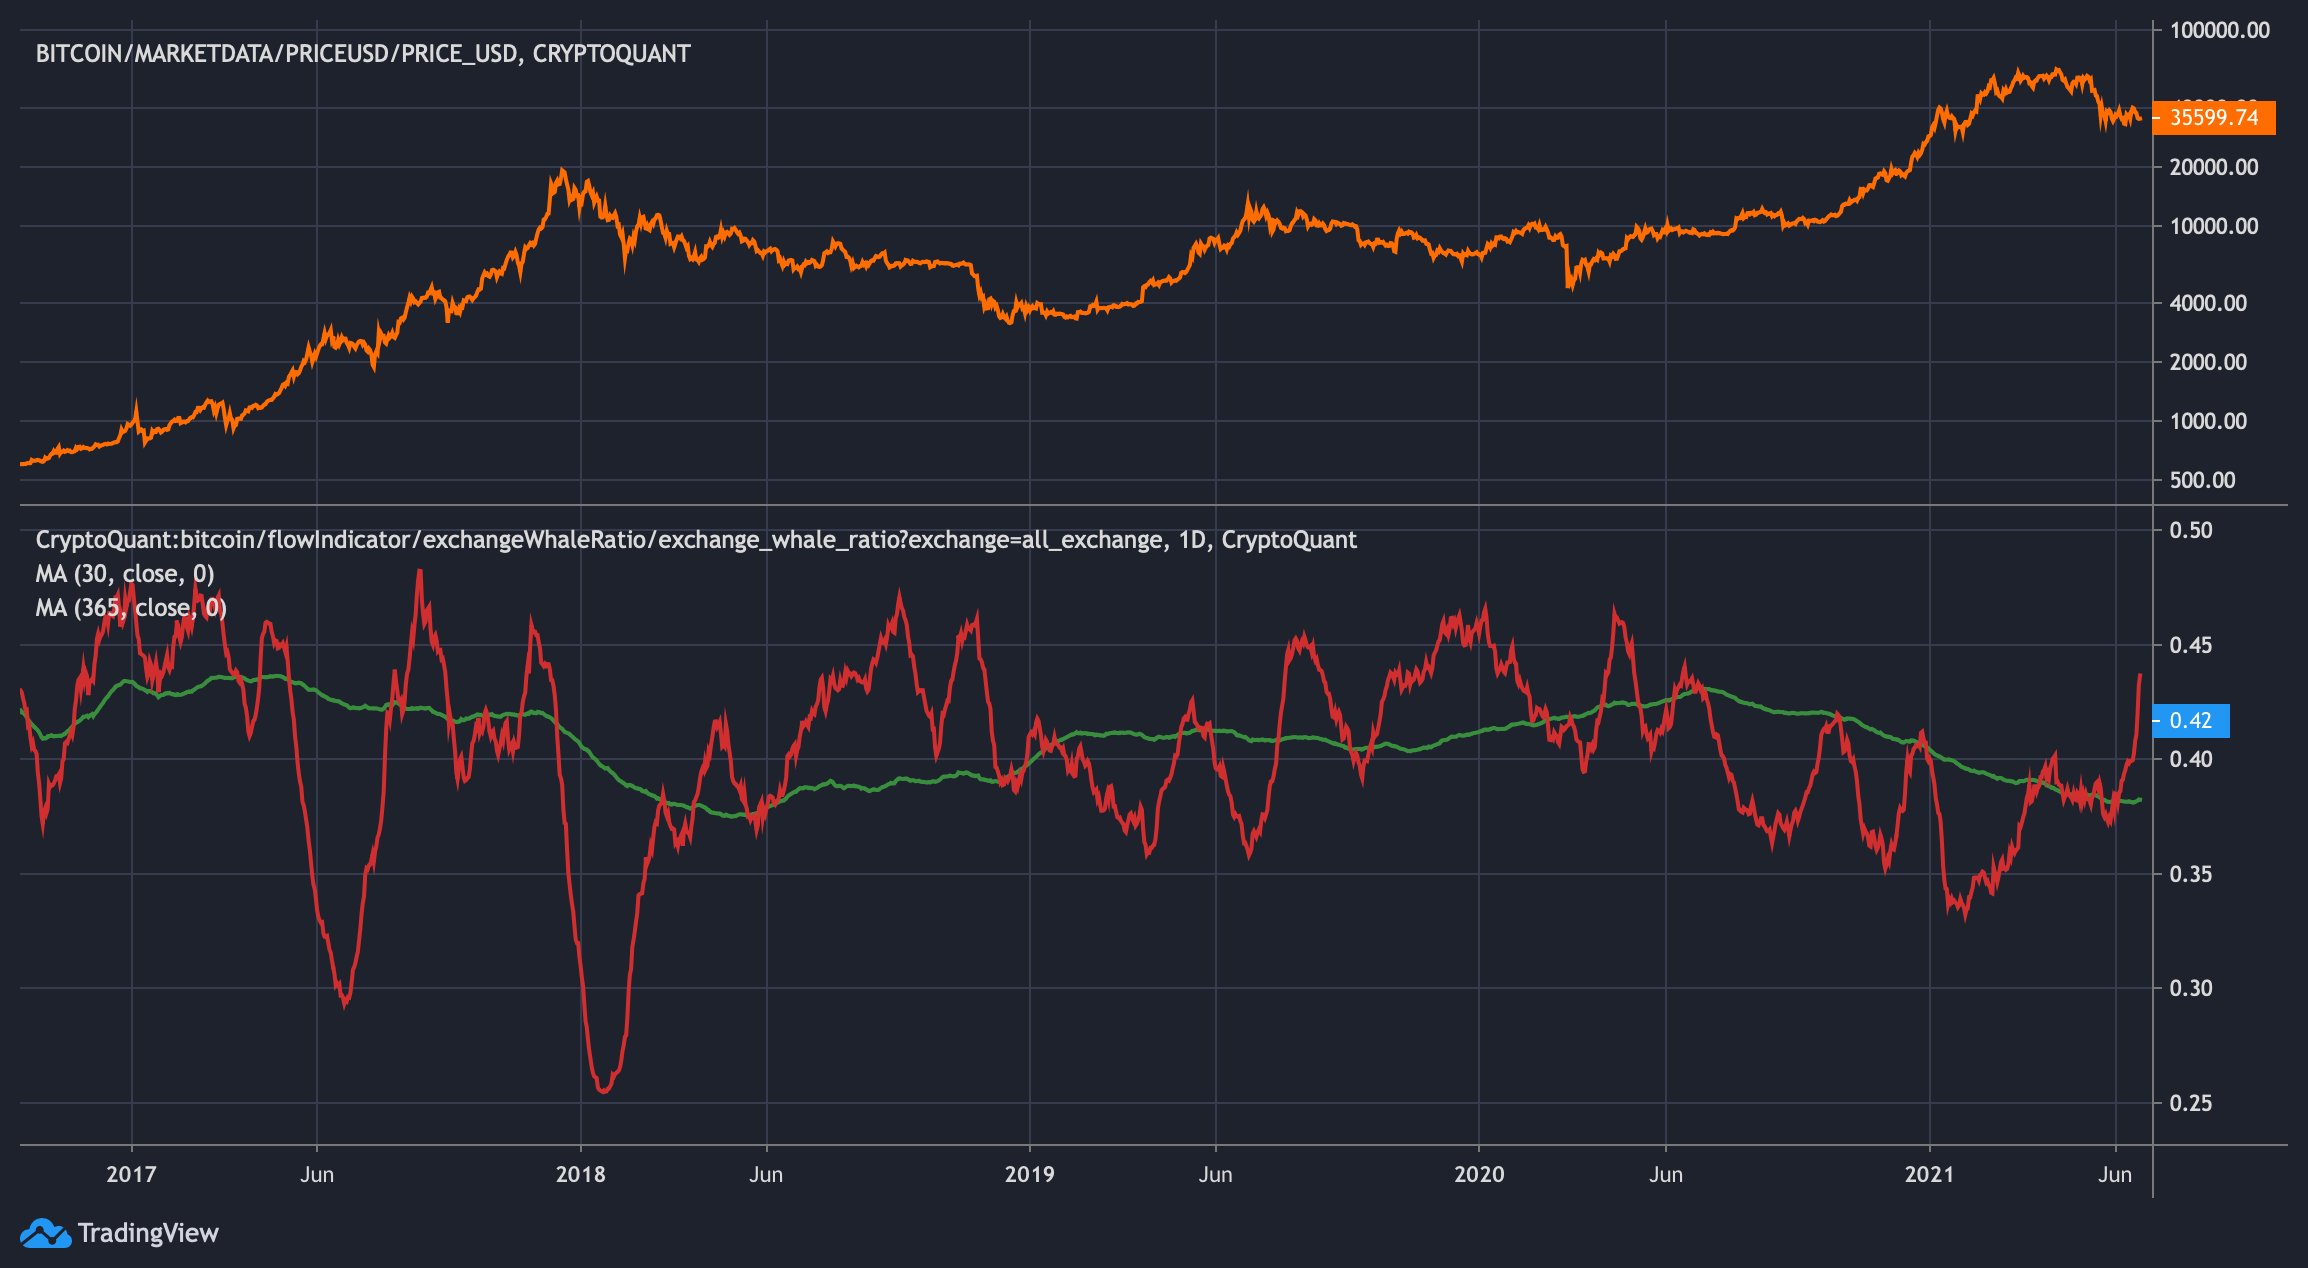This screenshot has height=1268, width=2308.
Task: Select the MA (365, close, 0) legend
Action: [x=131, y=608]
